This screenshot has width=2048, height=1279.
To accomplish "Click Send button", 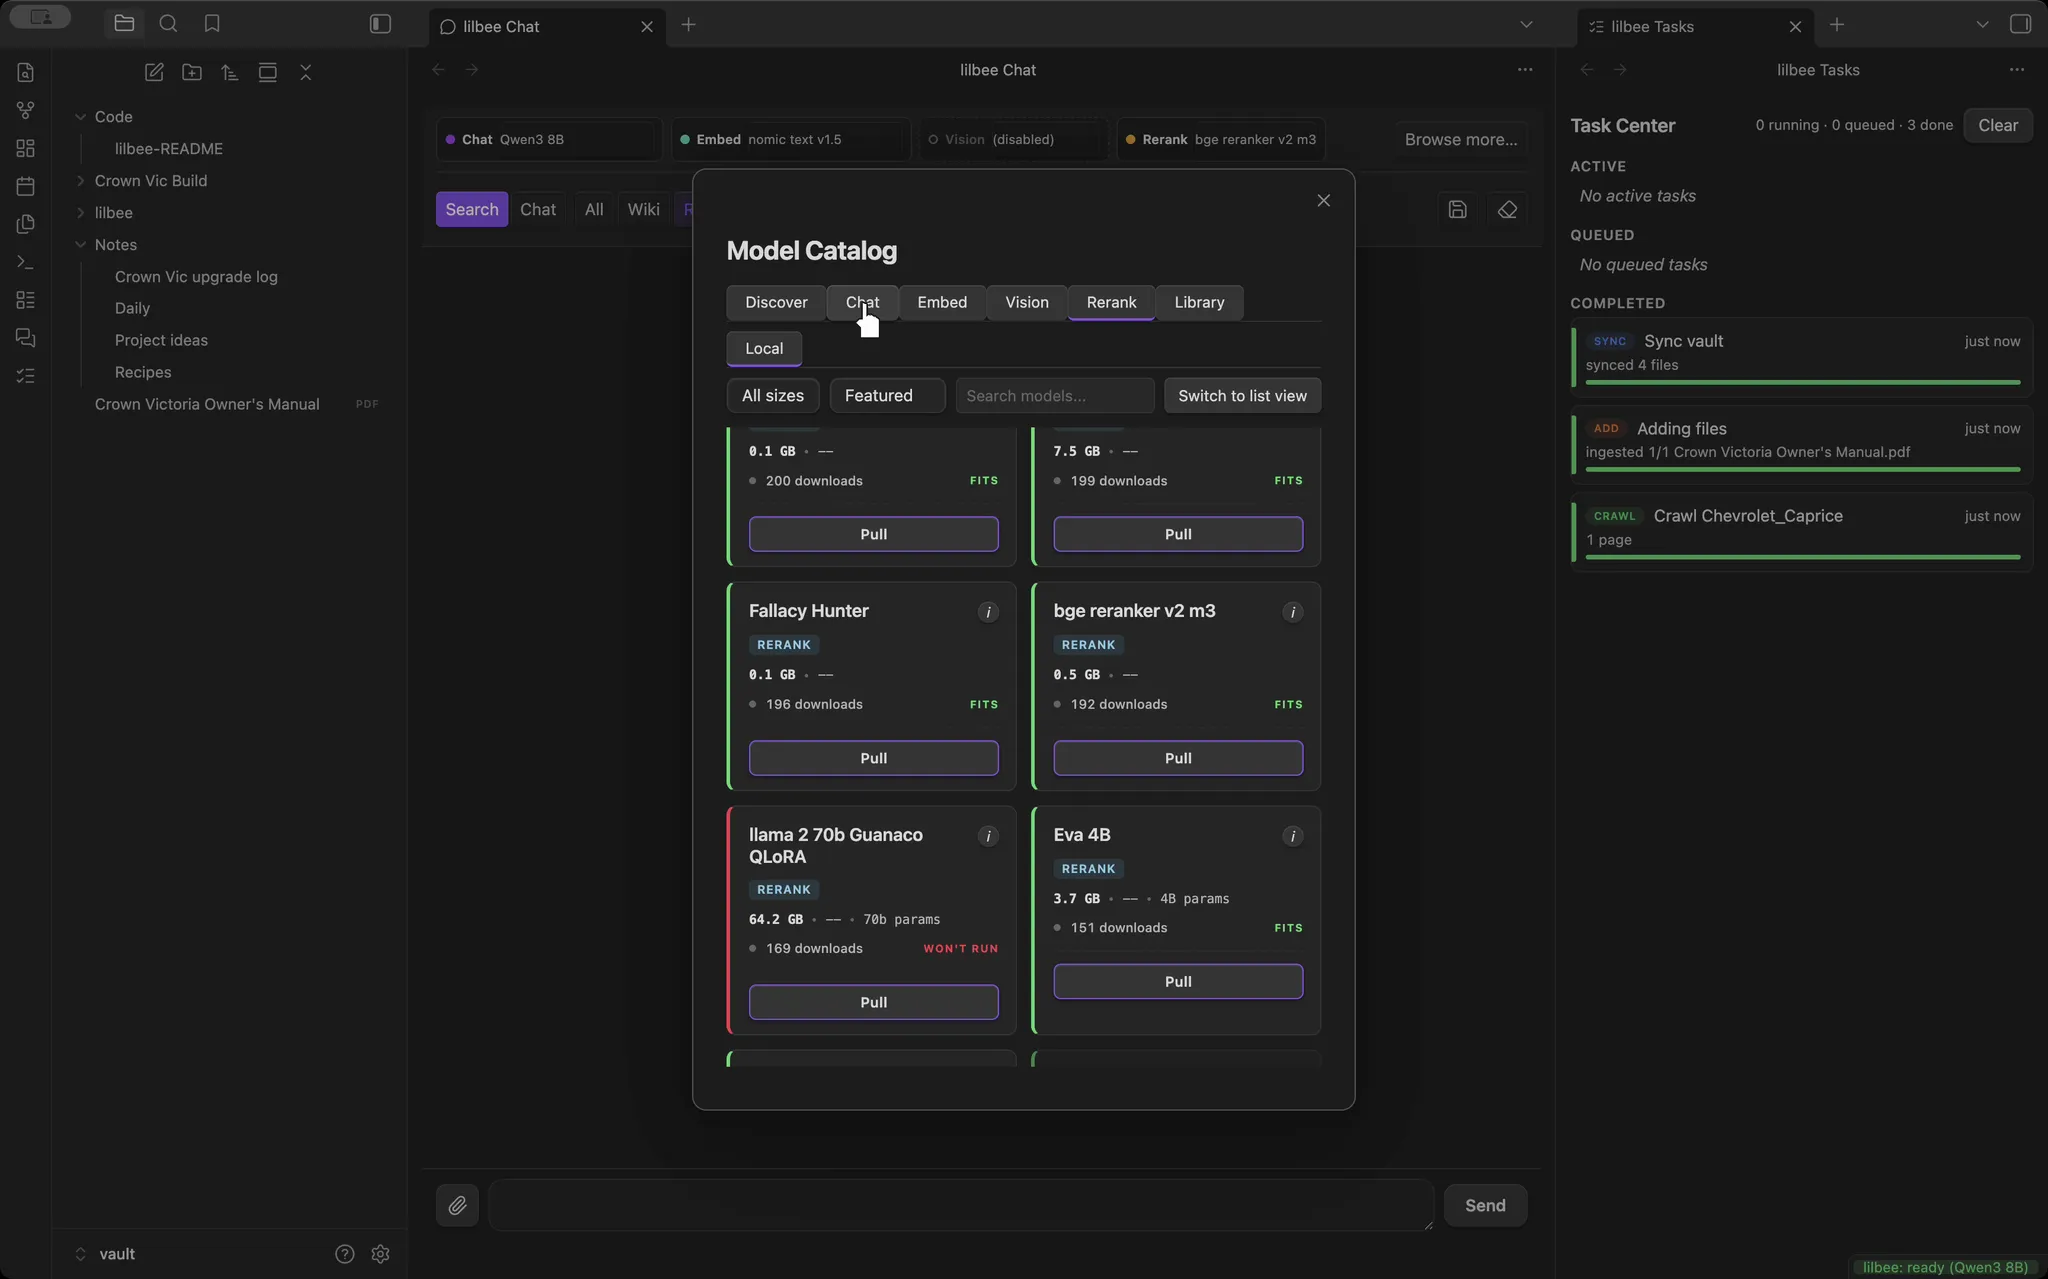I will (x=1485, y=1205).
